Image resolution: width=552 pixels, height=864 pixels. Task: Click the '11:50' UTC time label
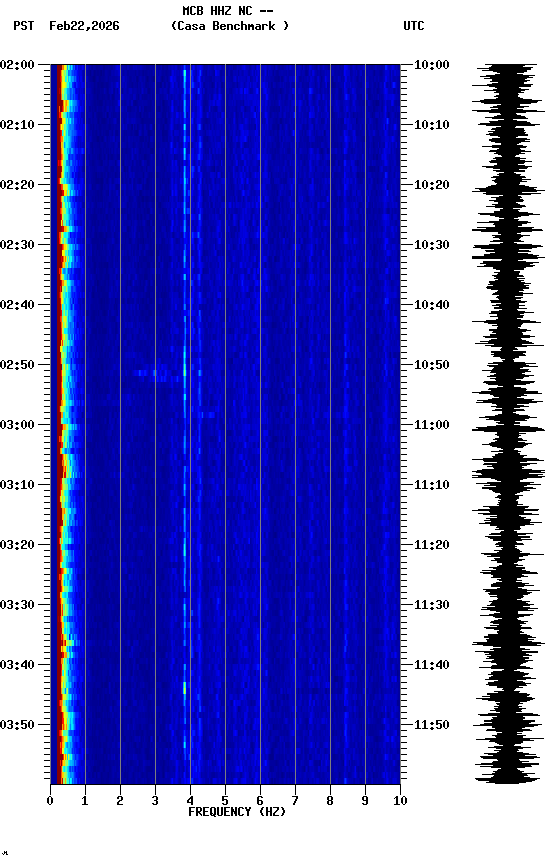click(432, 725)
